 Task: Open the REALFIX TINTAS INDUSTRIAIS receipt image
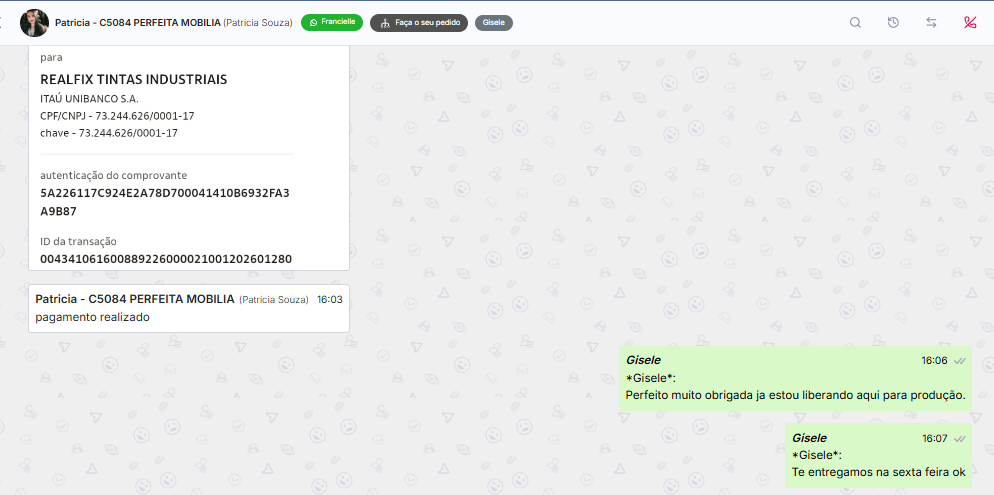[x=189, y=158]
